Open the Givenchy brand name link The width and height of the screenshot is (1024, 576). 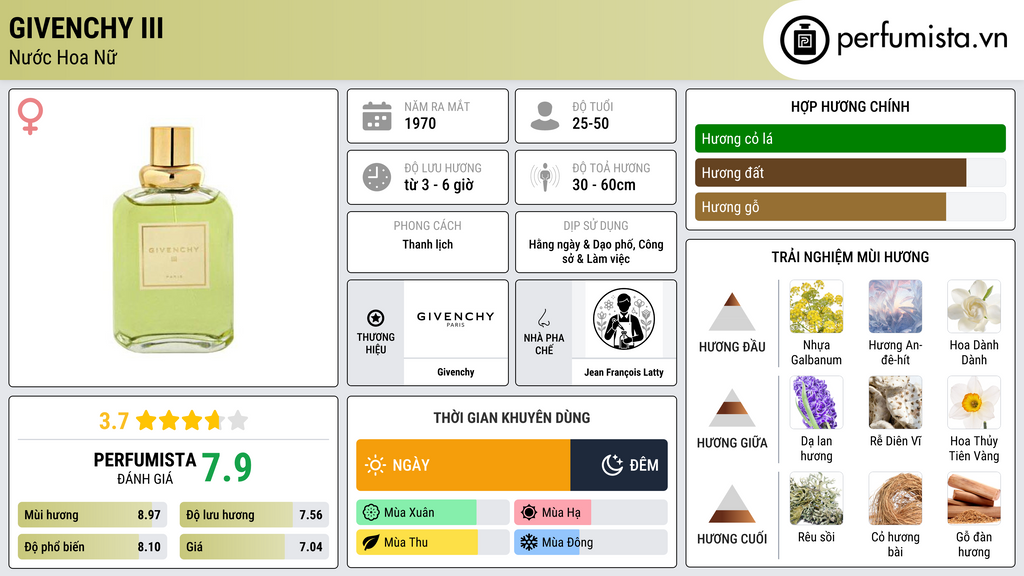click(x=455, y=372)
